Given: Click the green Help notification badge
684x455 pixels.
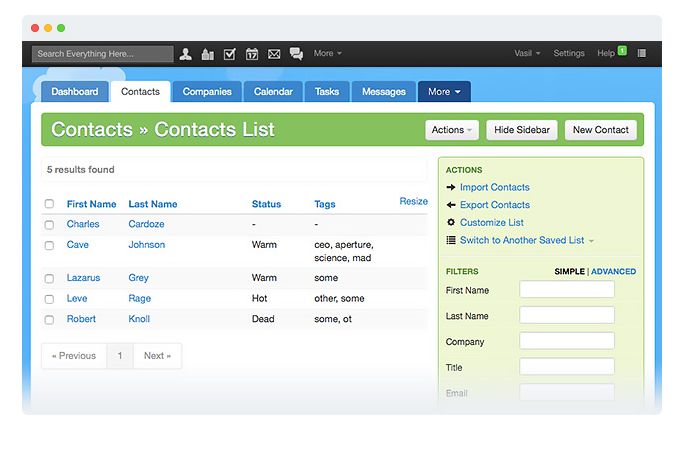Looking at the screenshot, I should (x=622, y=51).
